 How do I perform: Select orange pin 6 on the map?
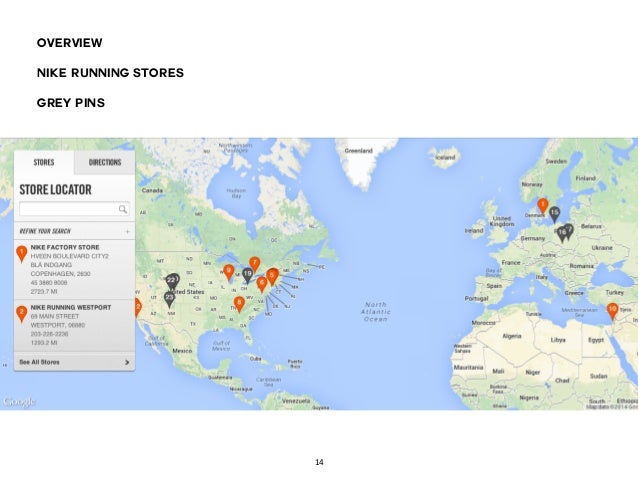(262, 284)
